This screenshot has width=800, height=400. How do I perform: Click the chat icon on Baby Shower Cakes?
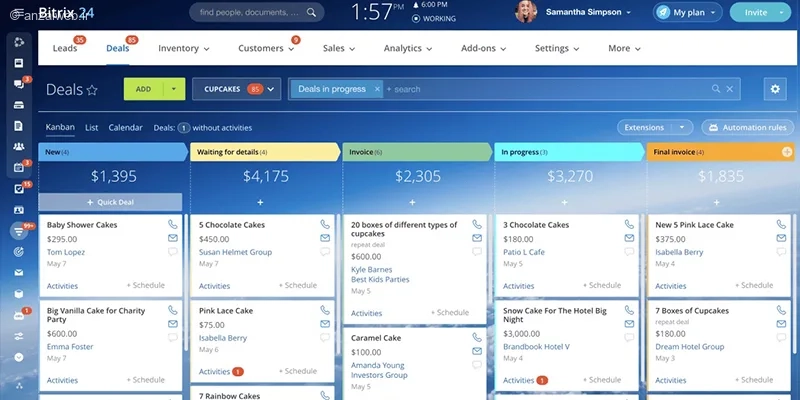172,252
